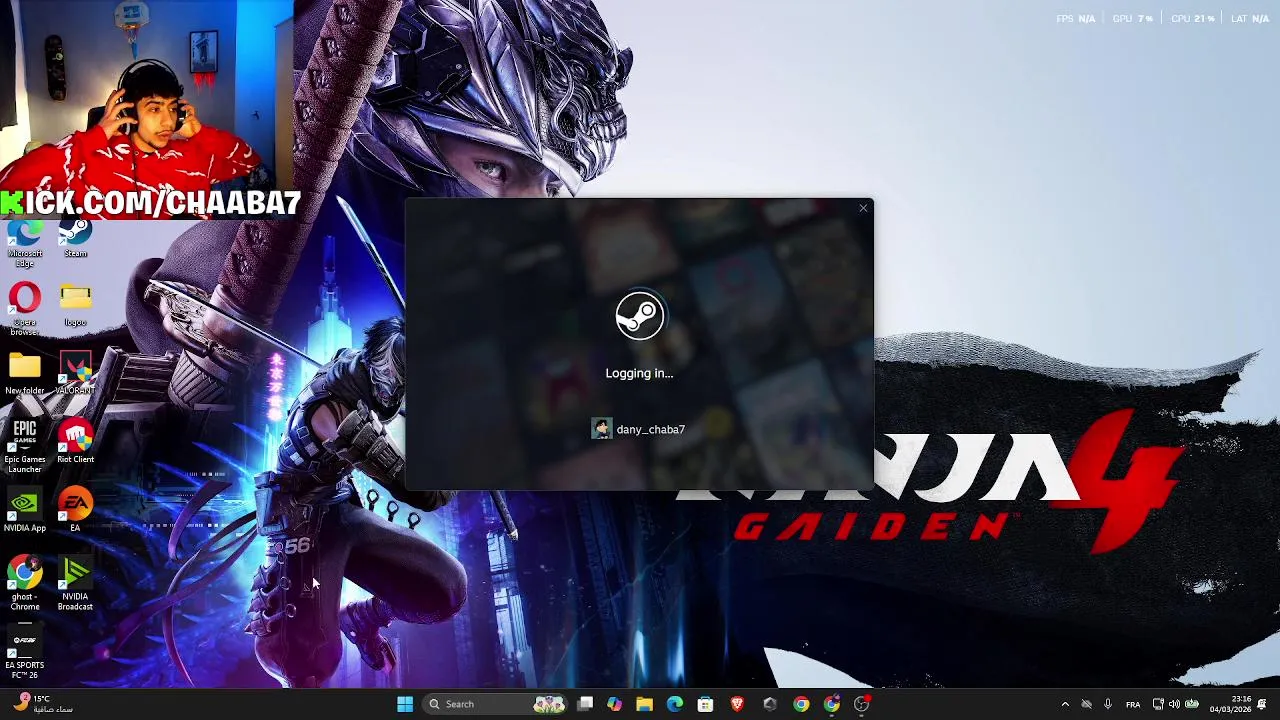Image resolution: width=1280 pixels, height=720 pixels.
Task: Open the logos folder on desktop
Action: 75,305
